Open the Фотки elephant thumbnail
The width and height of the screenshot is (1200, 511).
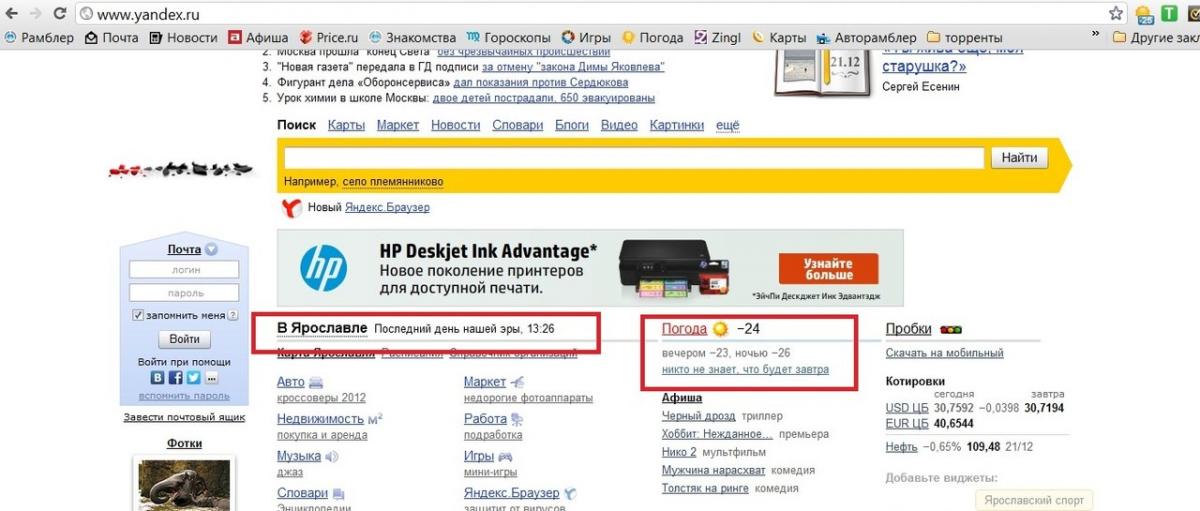click(x=184, y=484)
